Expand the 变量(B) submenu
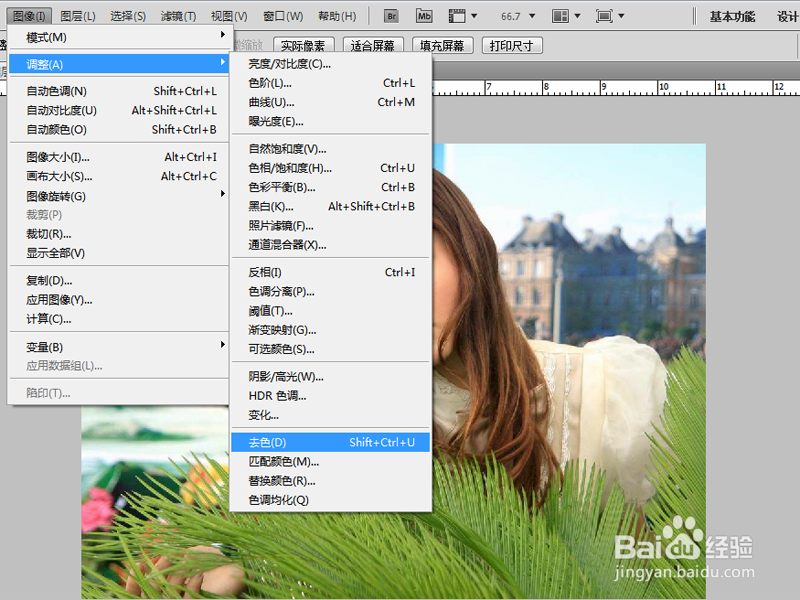This screenshot has height=600, width=800. tap(118, 347)
